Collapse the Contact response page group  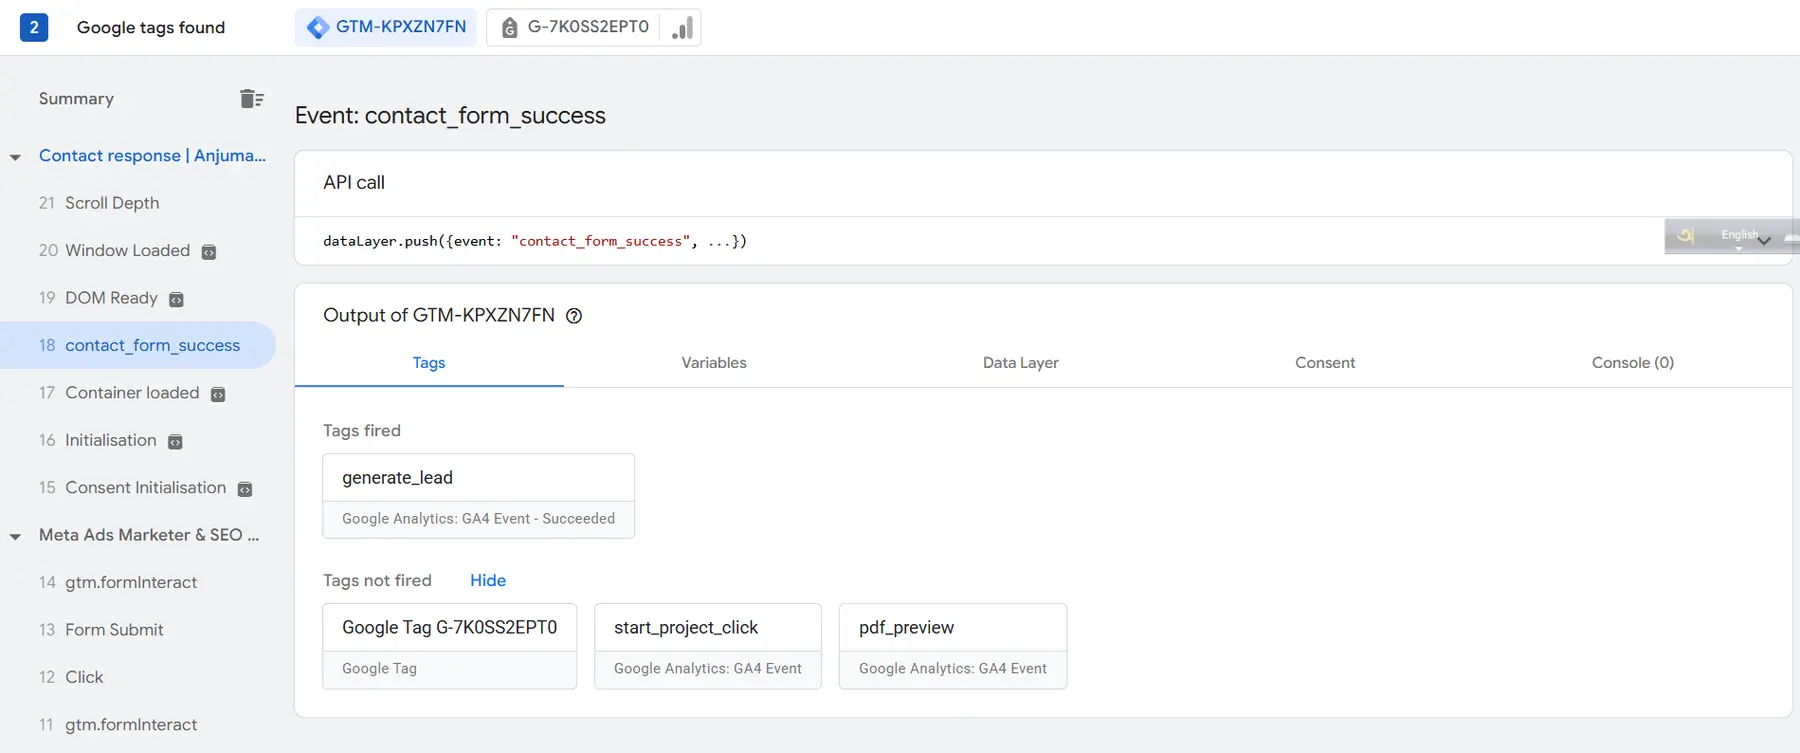[x=15, y=157]
